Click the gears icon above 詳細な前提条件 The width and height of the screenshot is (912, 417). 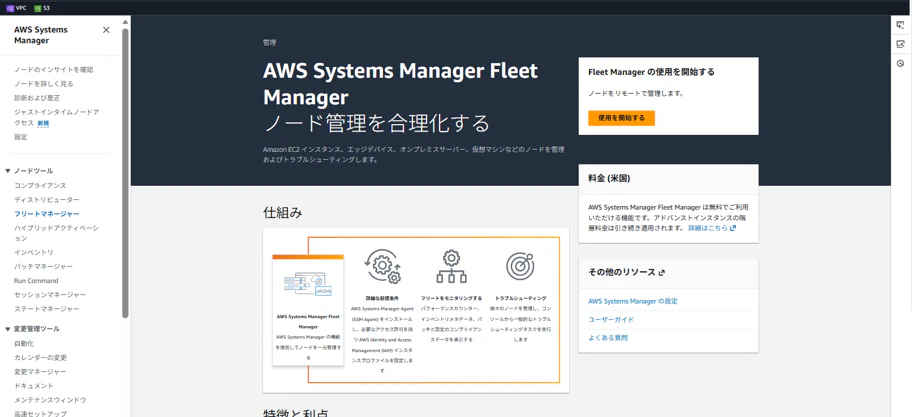[382, 267]
